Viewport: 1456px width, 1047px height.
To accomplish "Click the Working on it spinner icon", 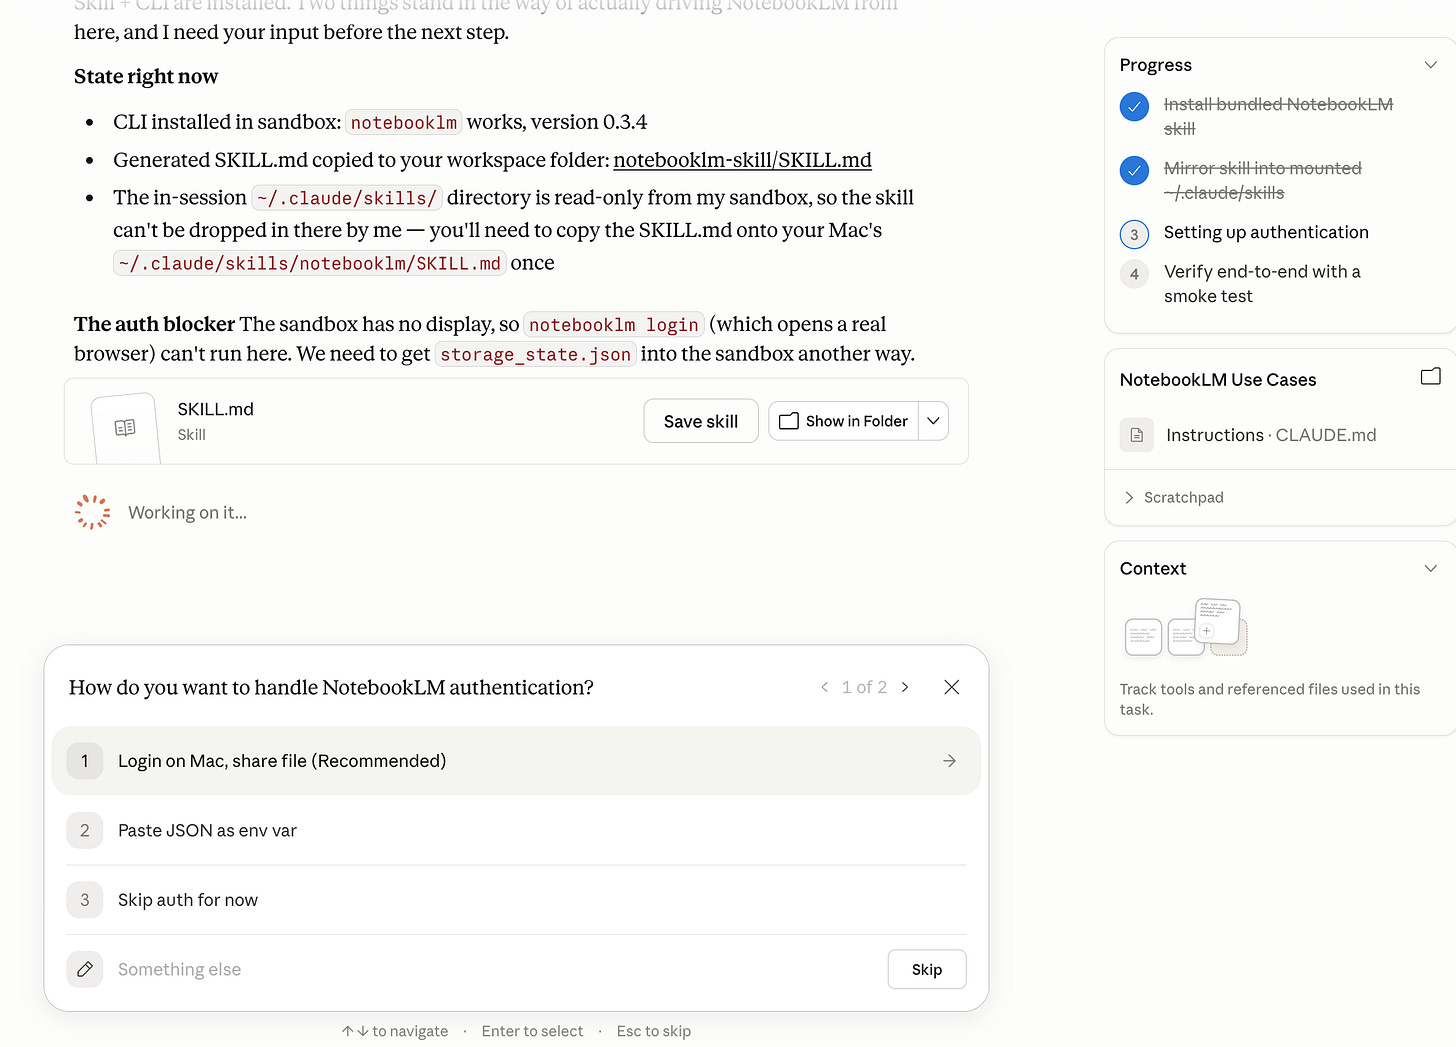I will 93,512.
